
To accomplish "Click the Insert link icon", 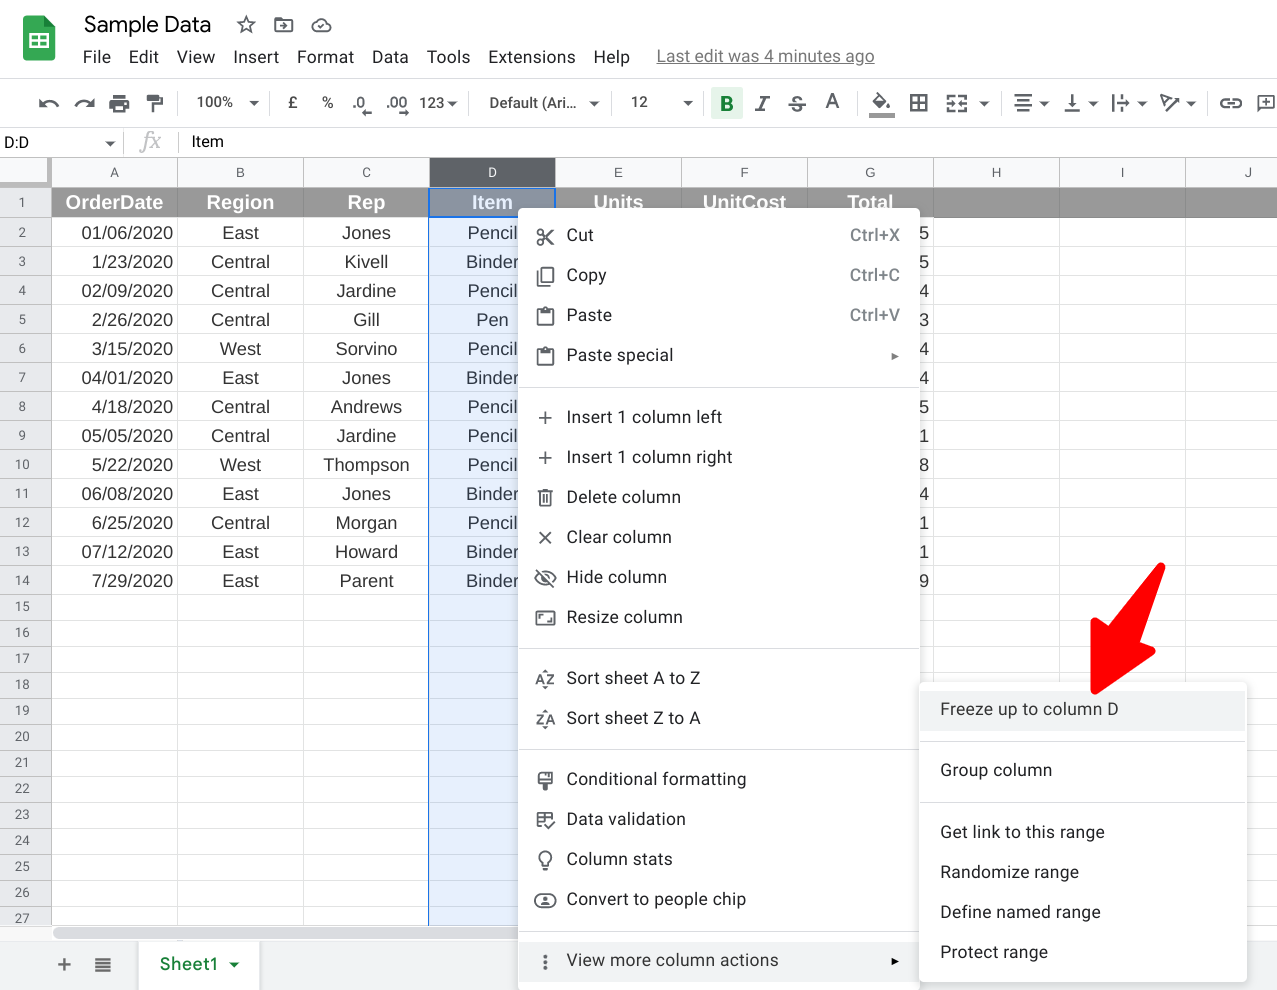I will point(1230,102).
